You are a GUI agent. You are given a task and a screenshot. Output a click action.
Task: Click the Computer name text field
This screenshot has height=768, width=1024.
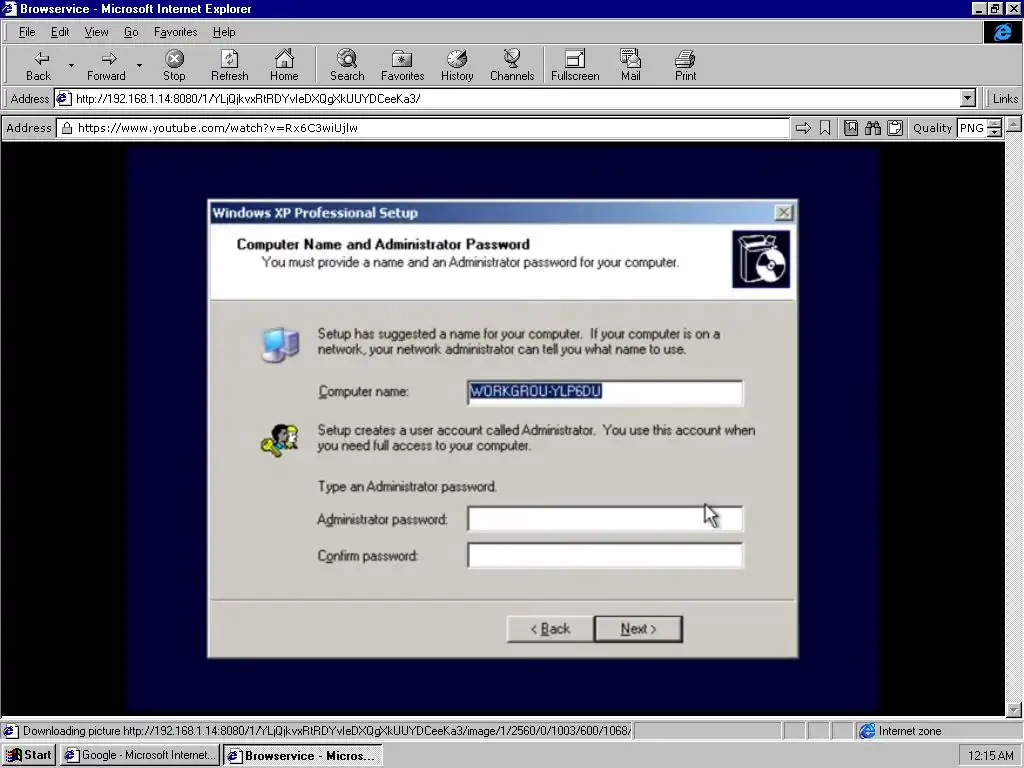point(605,392)
